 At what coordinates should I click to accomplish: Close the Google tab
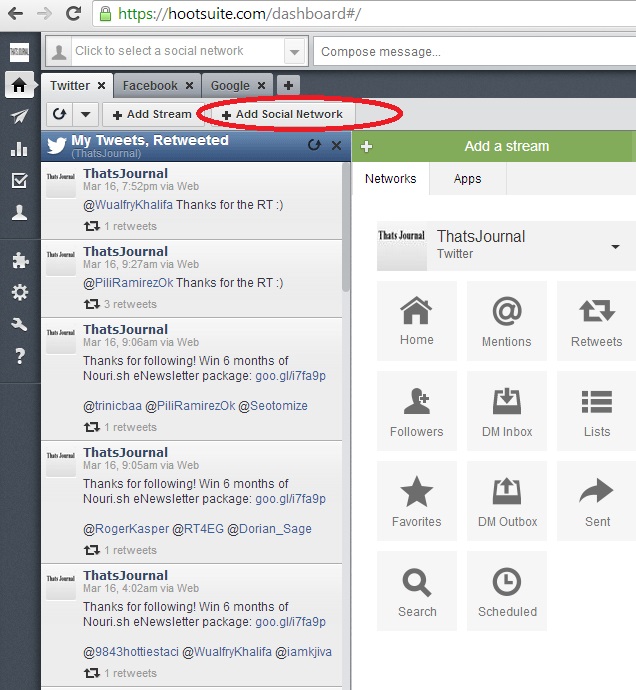point(261,85)
